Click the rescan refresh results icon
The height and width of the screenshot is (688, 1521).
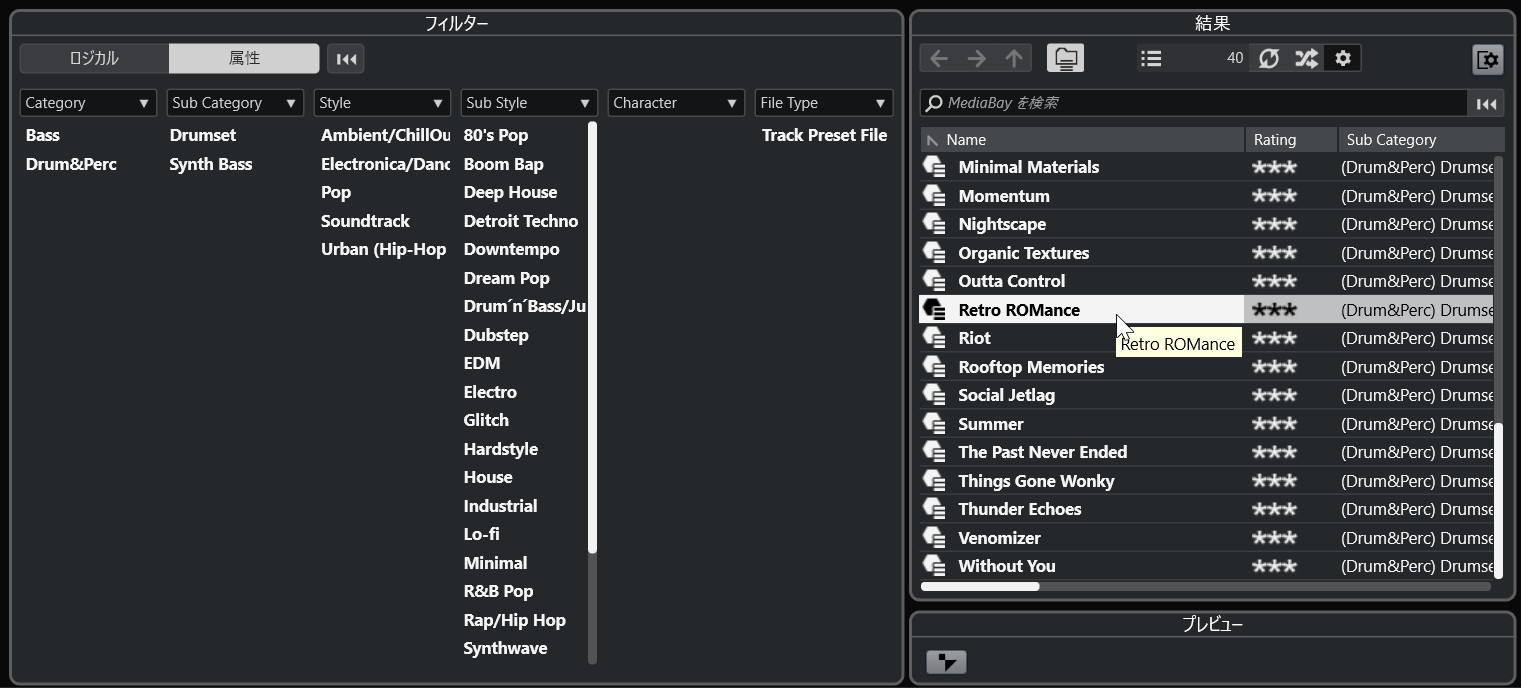pos(1268,59)
